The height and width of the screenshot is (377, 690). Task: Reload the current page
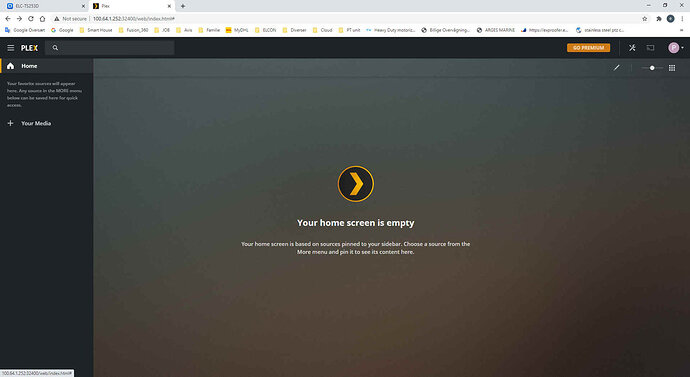[31, 18]
